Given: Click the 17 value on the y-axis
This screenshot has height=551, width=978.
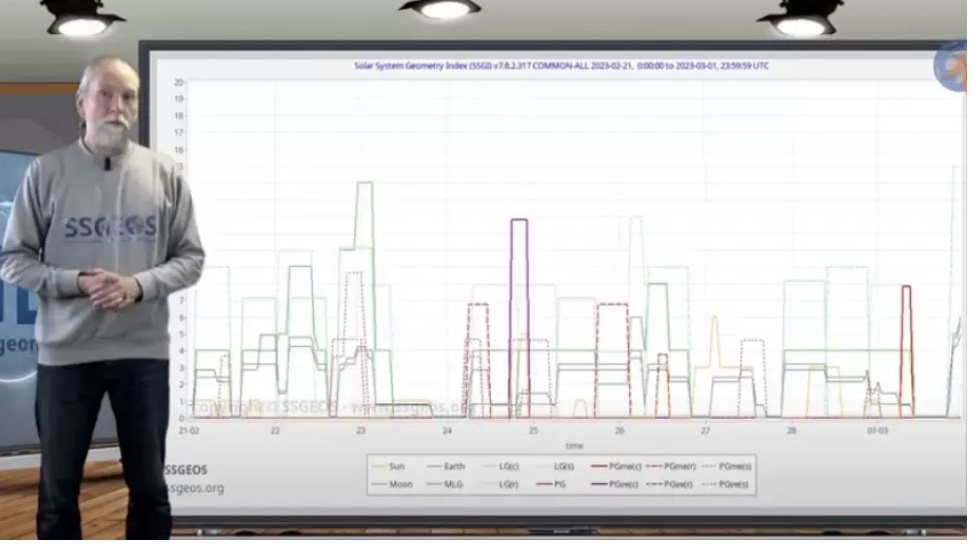Looking at the screenshot, I should tap(178, 133).
